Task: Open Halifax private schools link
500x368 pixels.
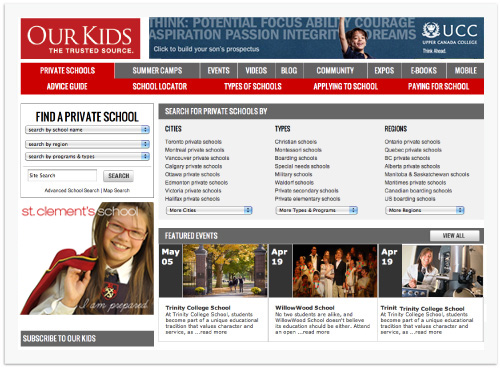Action: 192,199
